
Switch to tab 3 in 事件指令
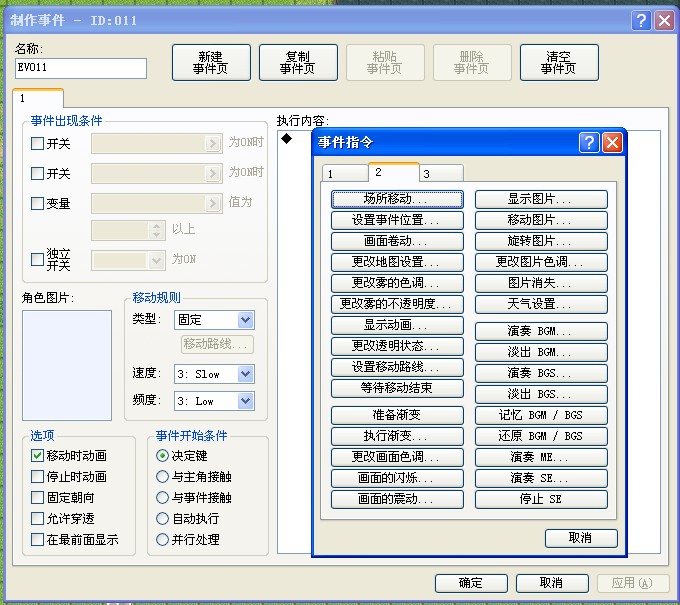point(441,174)
